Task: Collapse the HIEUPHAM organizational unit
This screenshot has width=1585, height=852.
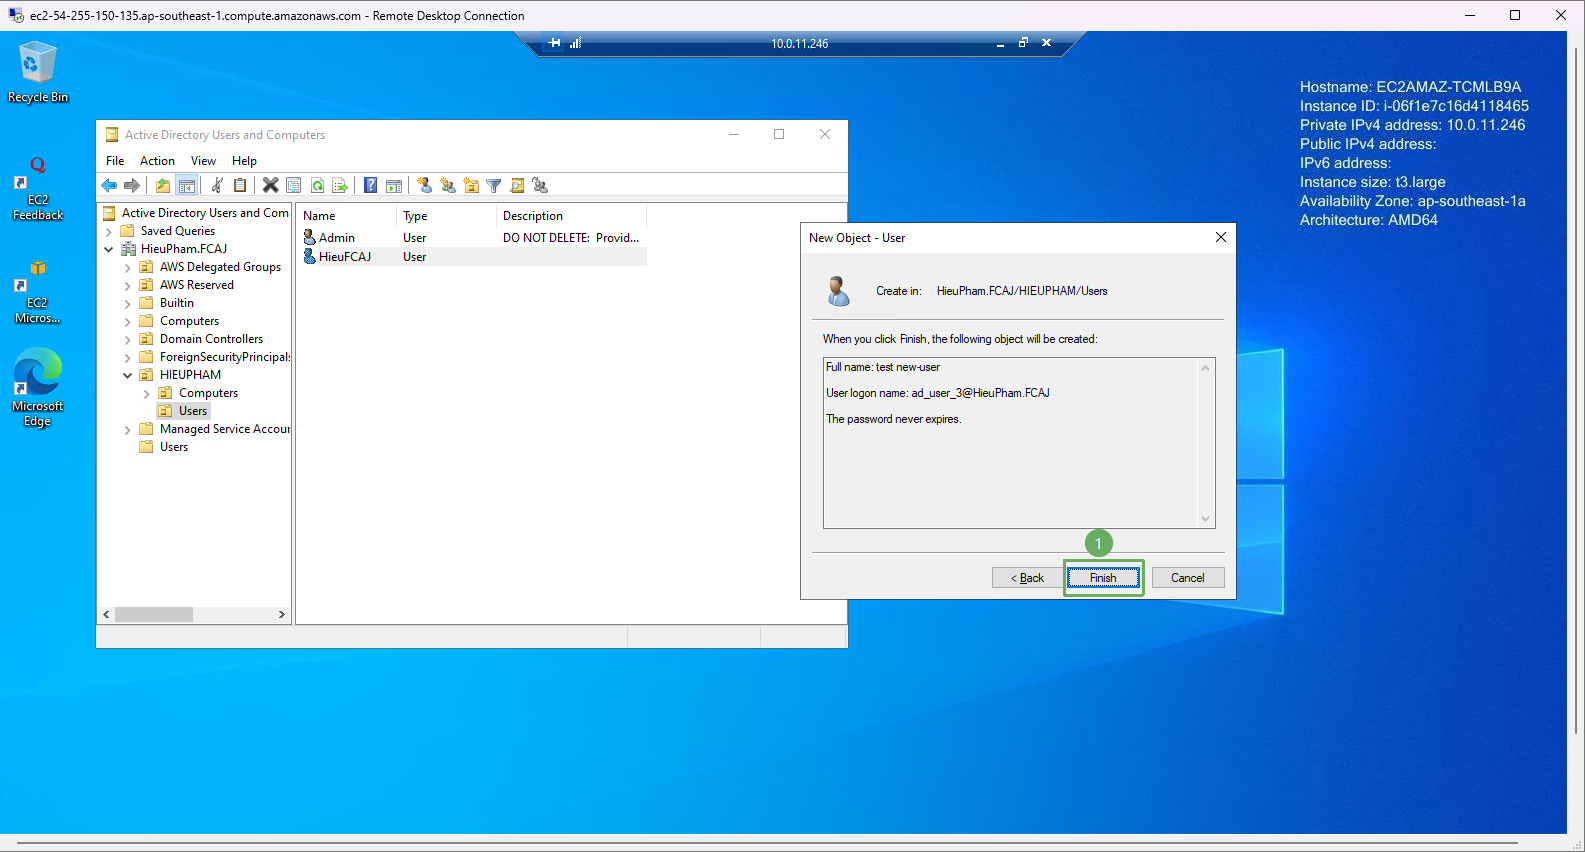Action: 128,375
